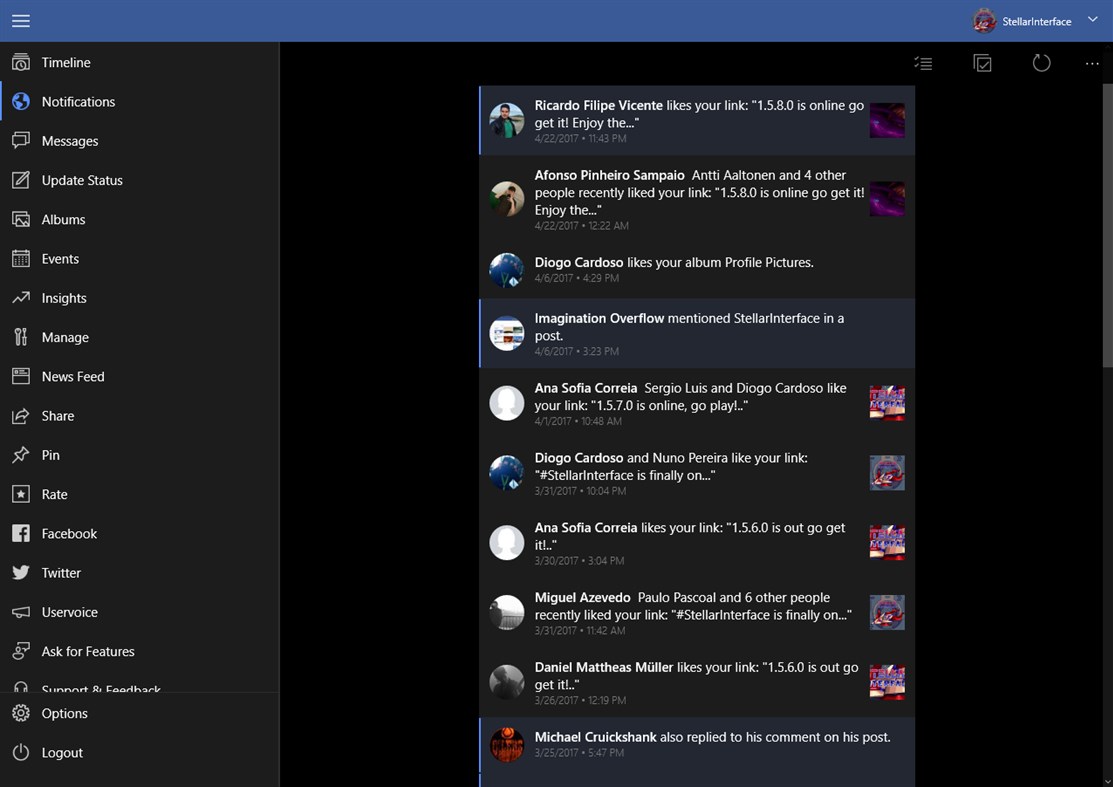Screen dimensions: 1113x787
Task: Open Facebook from the sidebar
Action: click(x=66, y=533)
